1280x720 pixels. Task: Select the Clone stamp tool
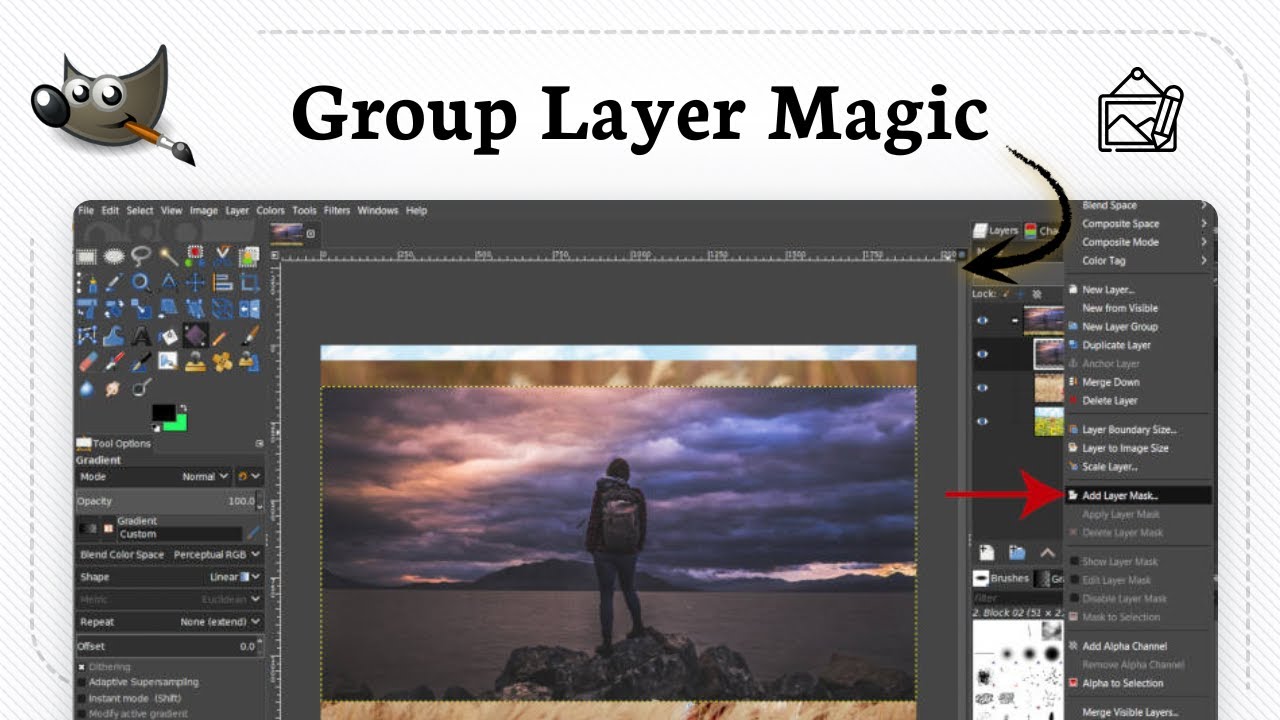[x=195, y=361]
